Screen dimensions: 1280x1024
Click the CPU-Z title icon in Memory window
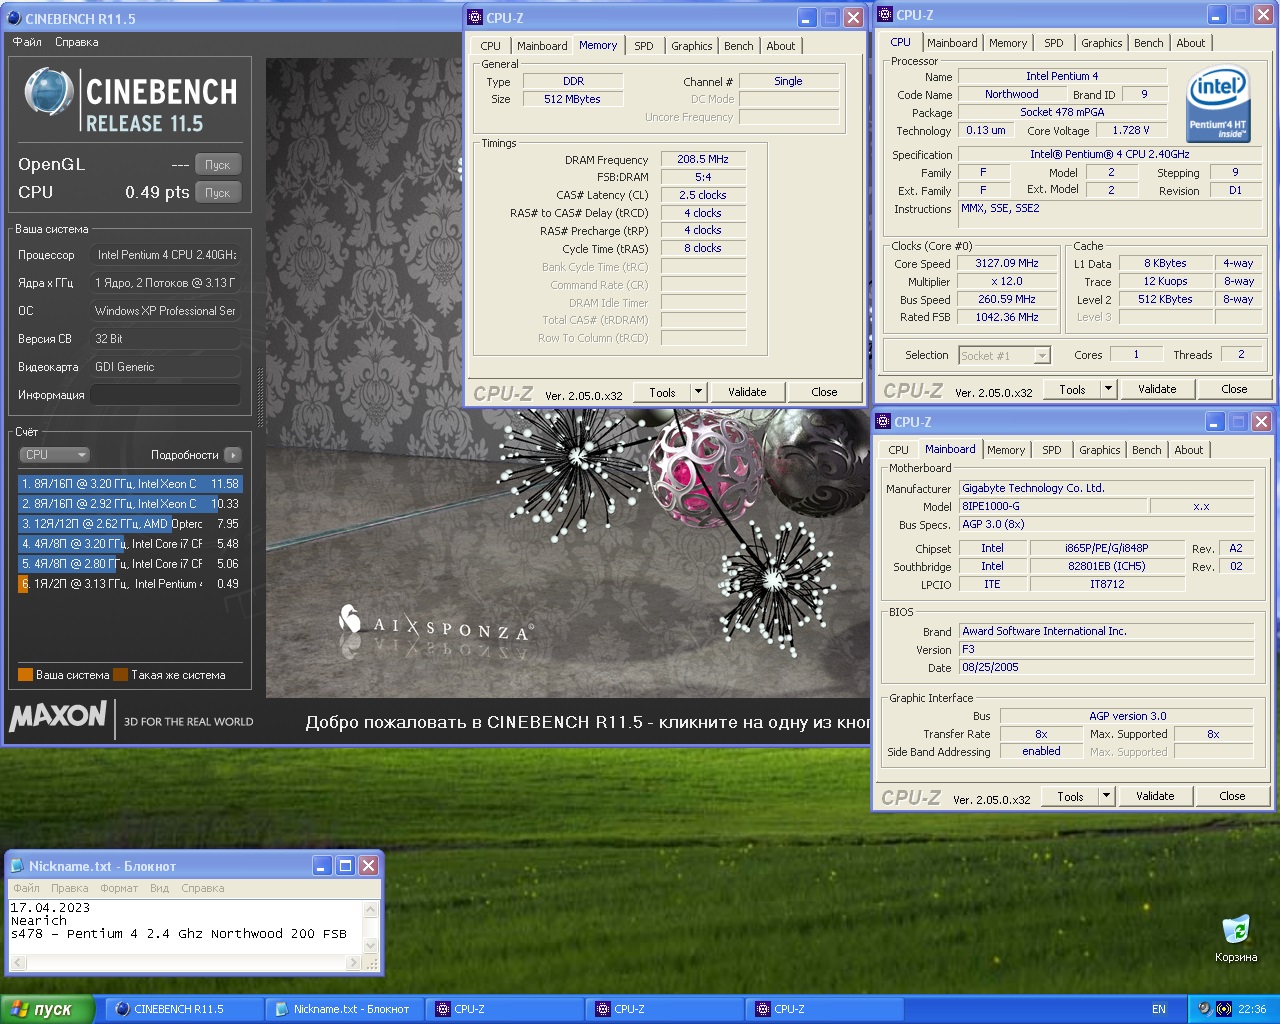(475, 17)
